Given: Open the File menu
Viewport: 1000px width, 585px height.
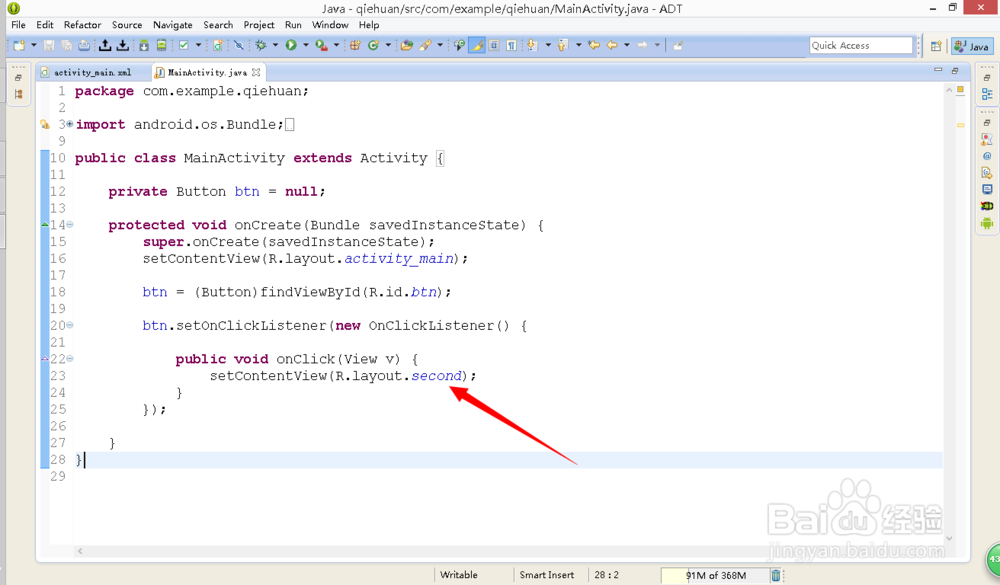Looking at the screenshot, I should point(18,25).
